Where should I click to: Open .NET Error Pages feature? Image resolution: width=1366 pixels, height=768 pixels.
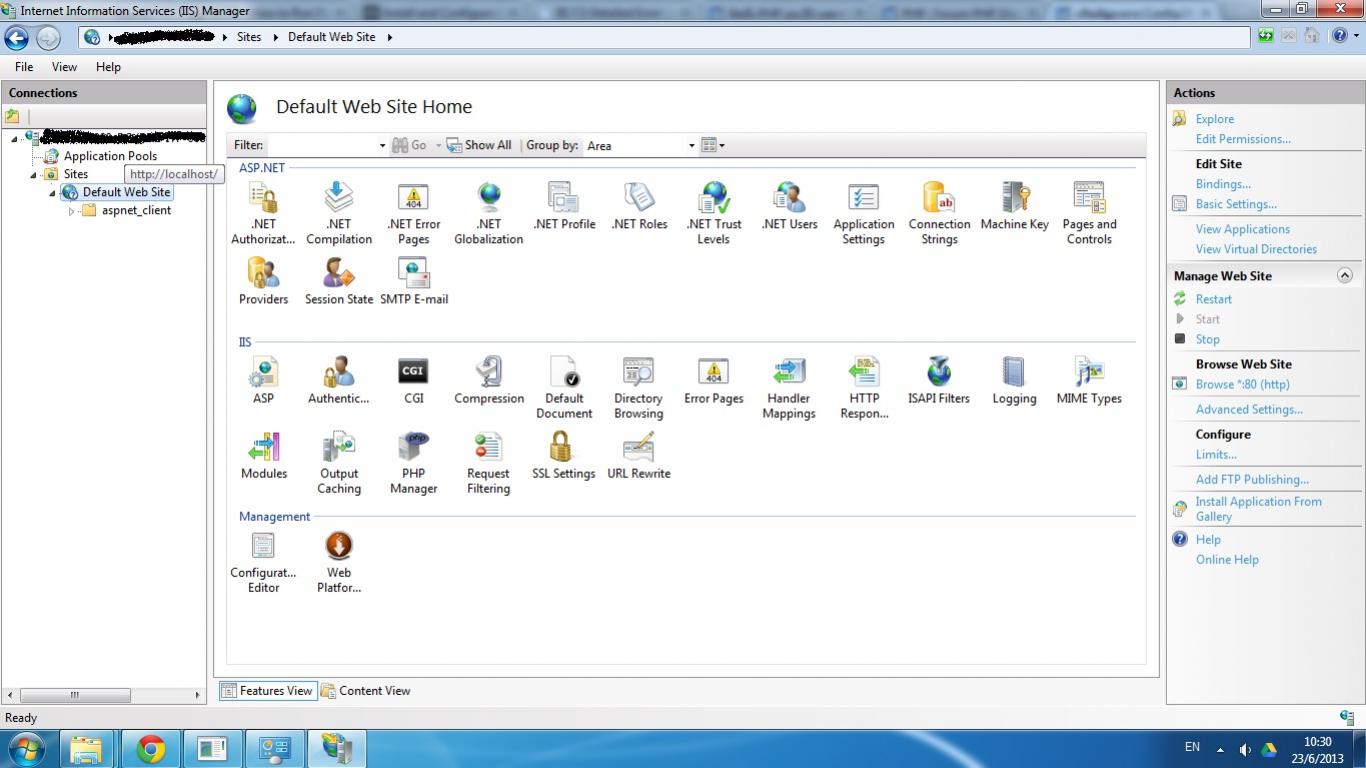tap(414, 213)
